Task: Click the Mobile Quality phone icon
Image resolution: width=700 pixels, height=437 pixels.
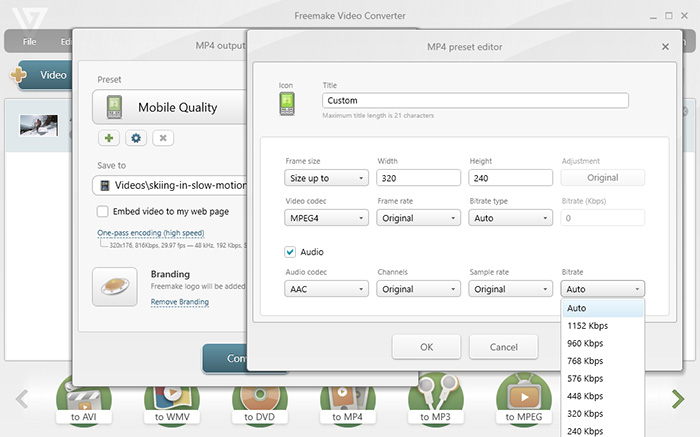Action: pyautogui.click(x=114, y=107)
